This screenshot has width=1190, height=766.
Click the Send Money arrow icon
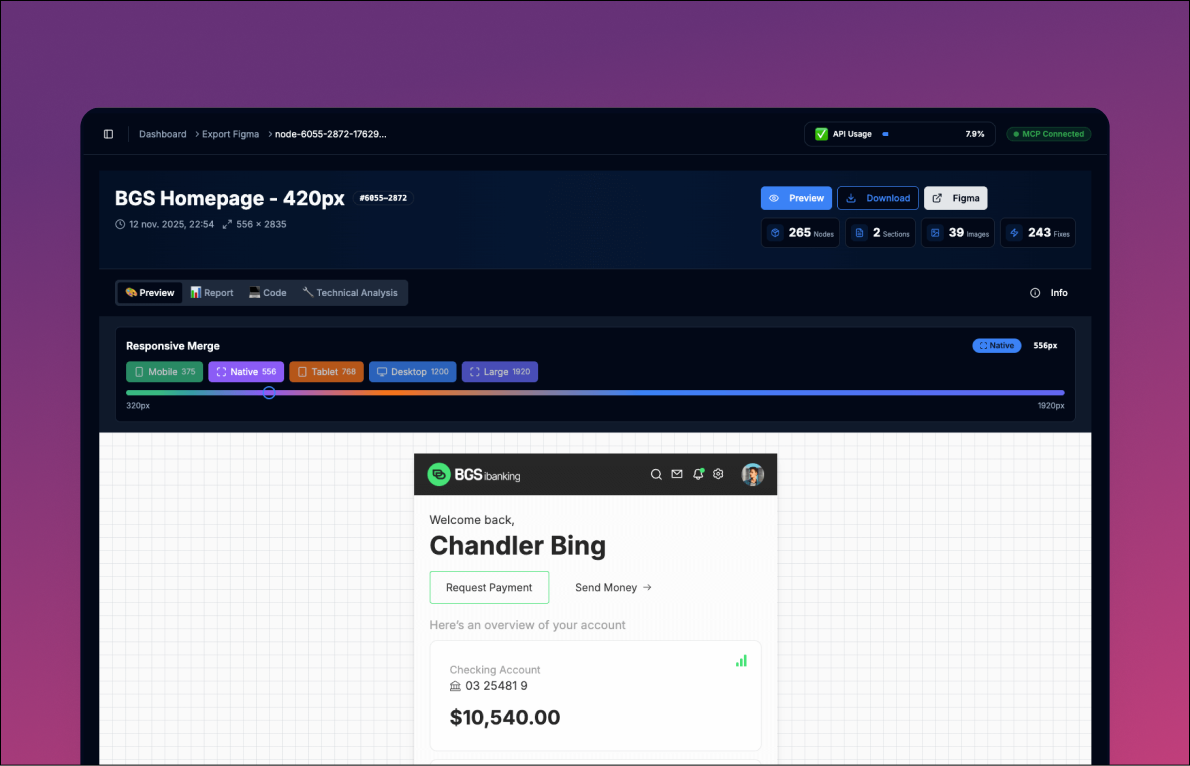tap(647, 588)
